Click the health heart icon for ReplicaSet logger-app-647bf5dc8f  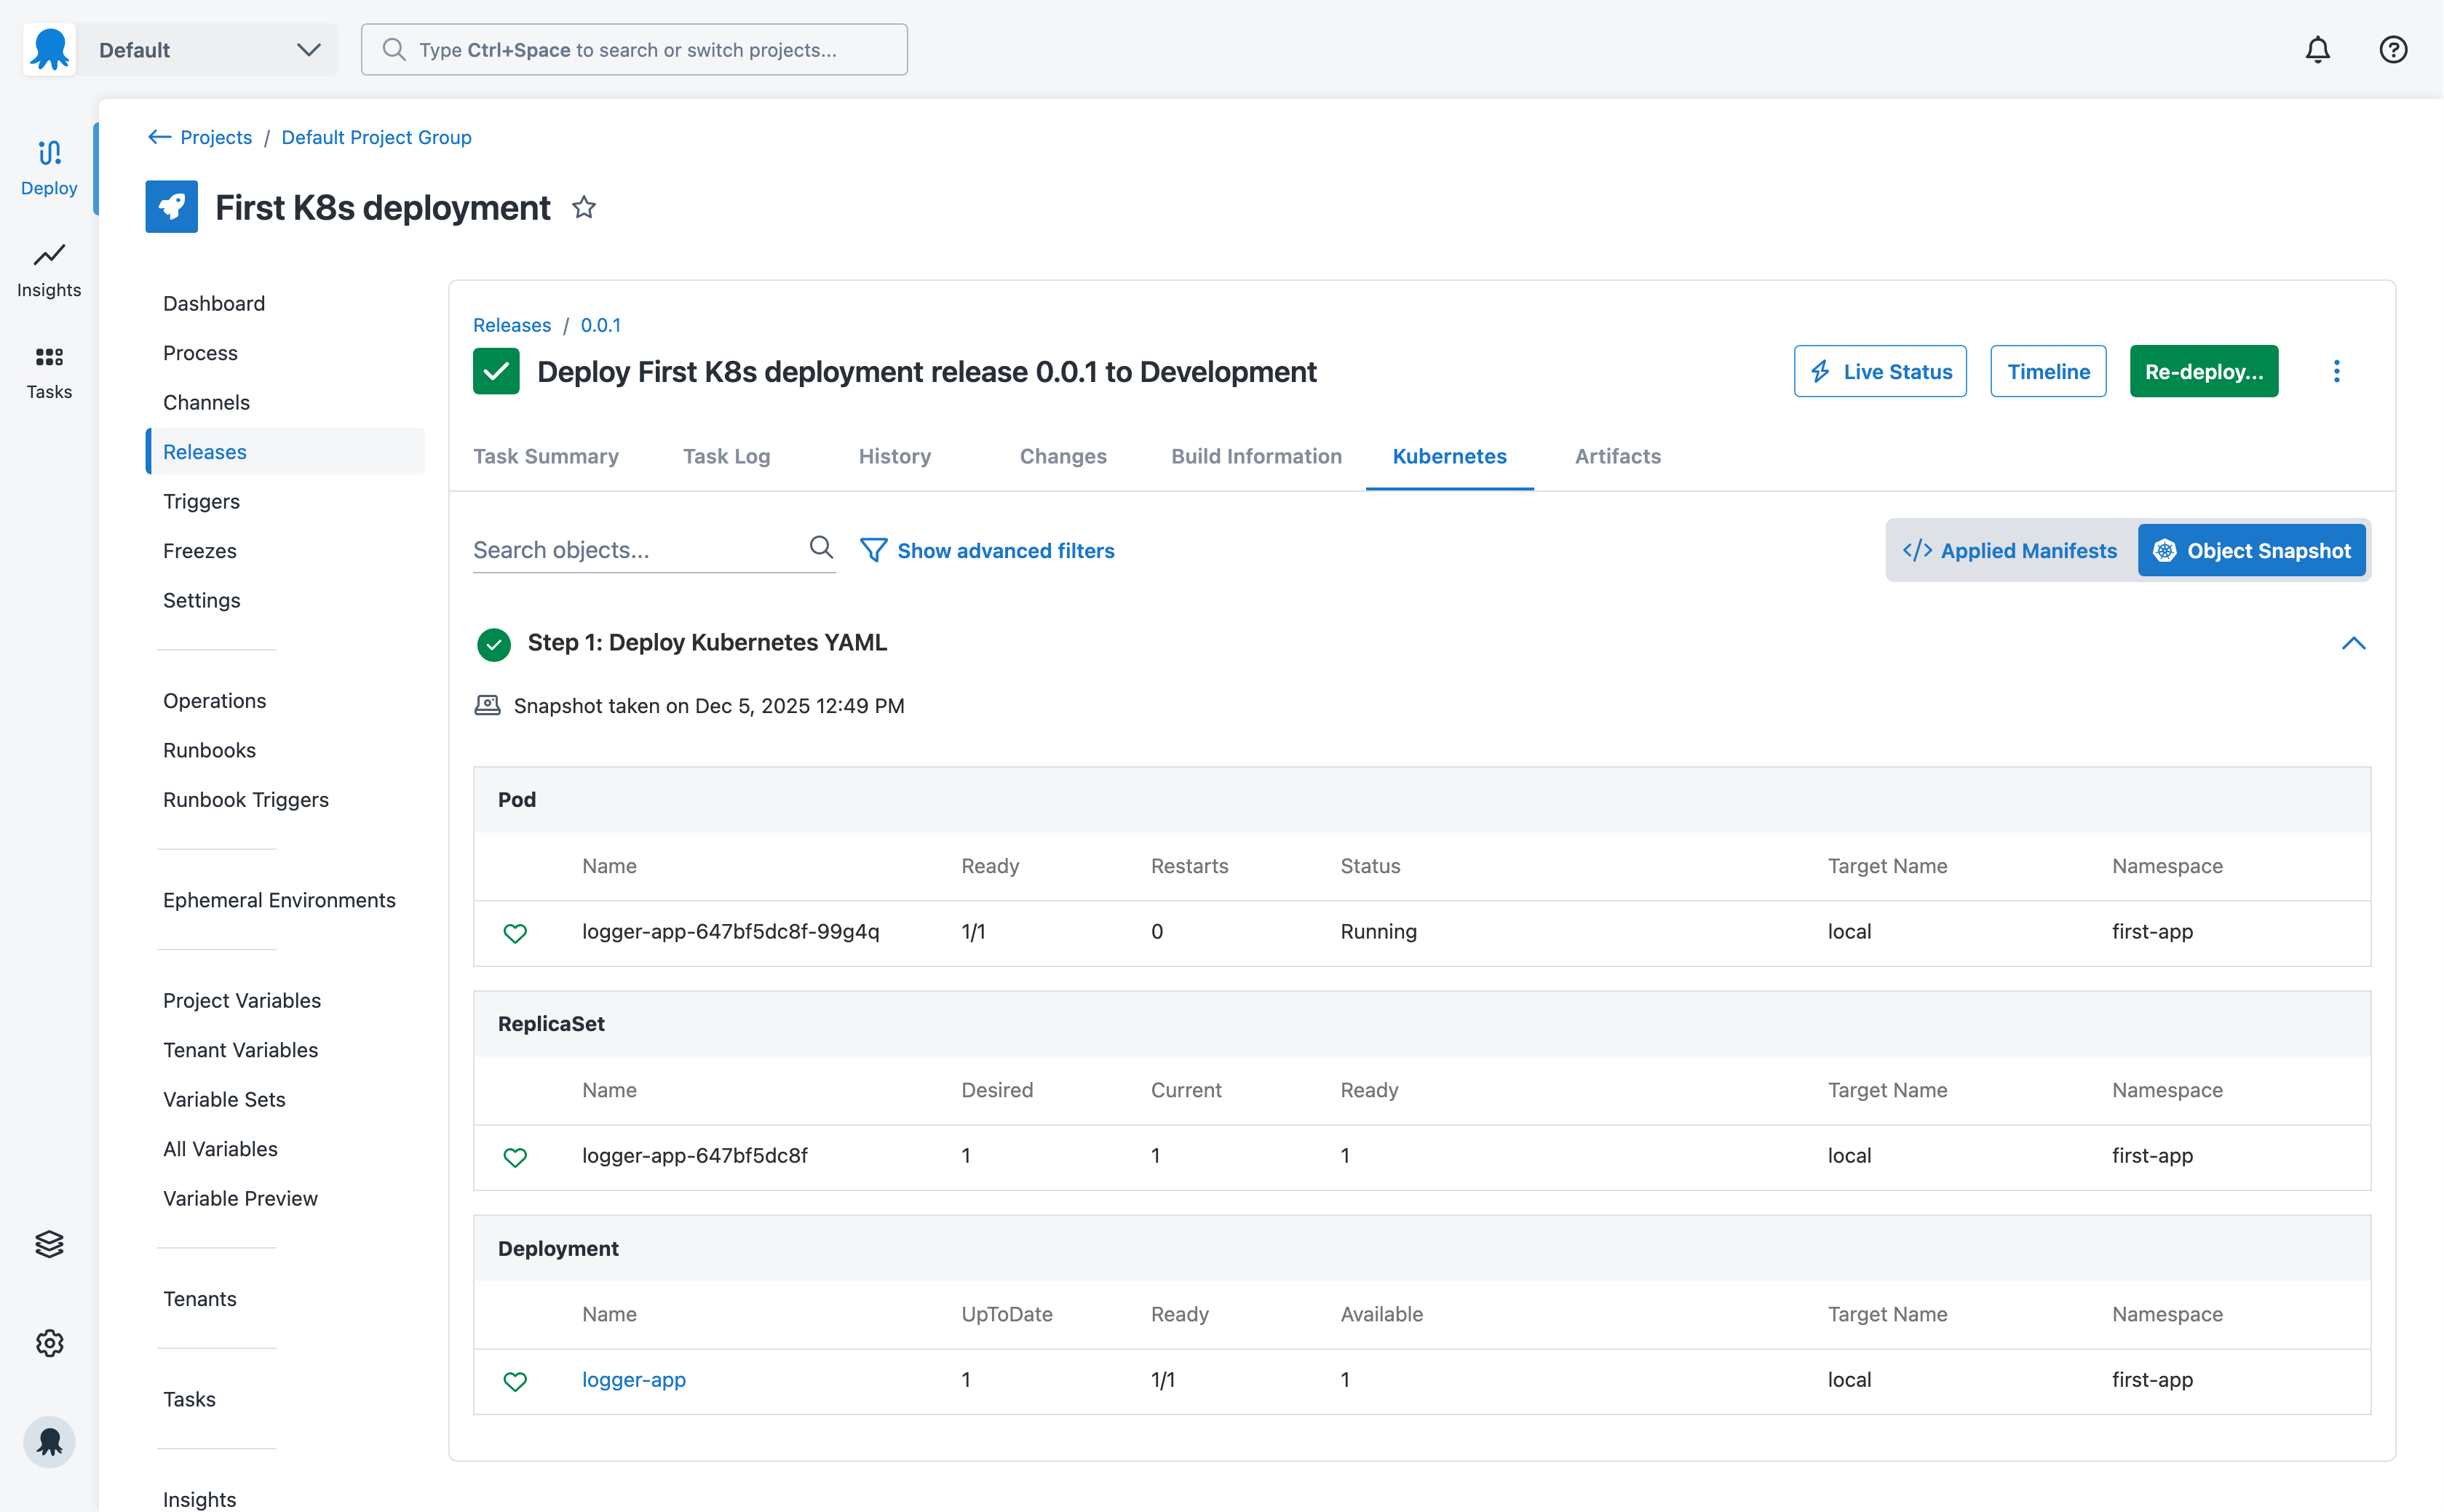(x=515, y=1156)
